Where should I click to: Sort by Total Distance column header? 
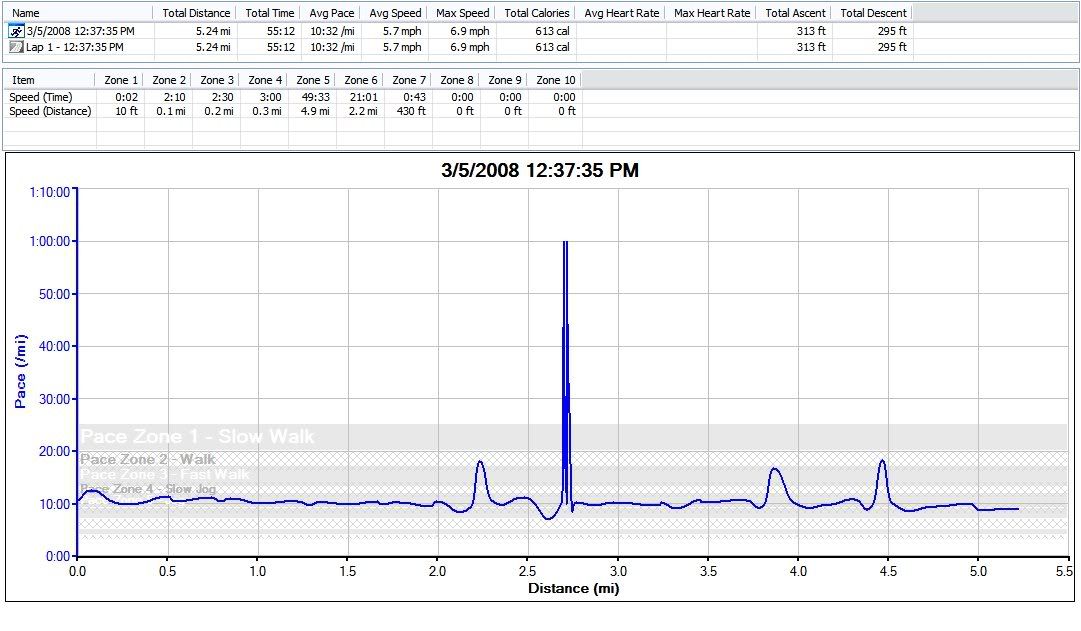tap(196, 13)
